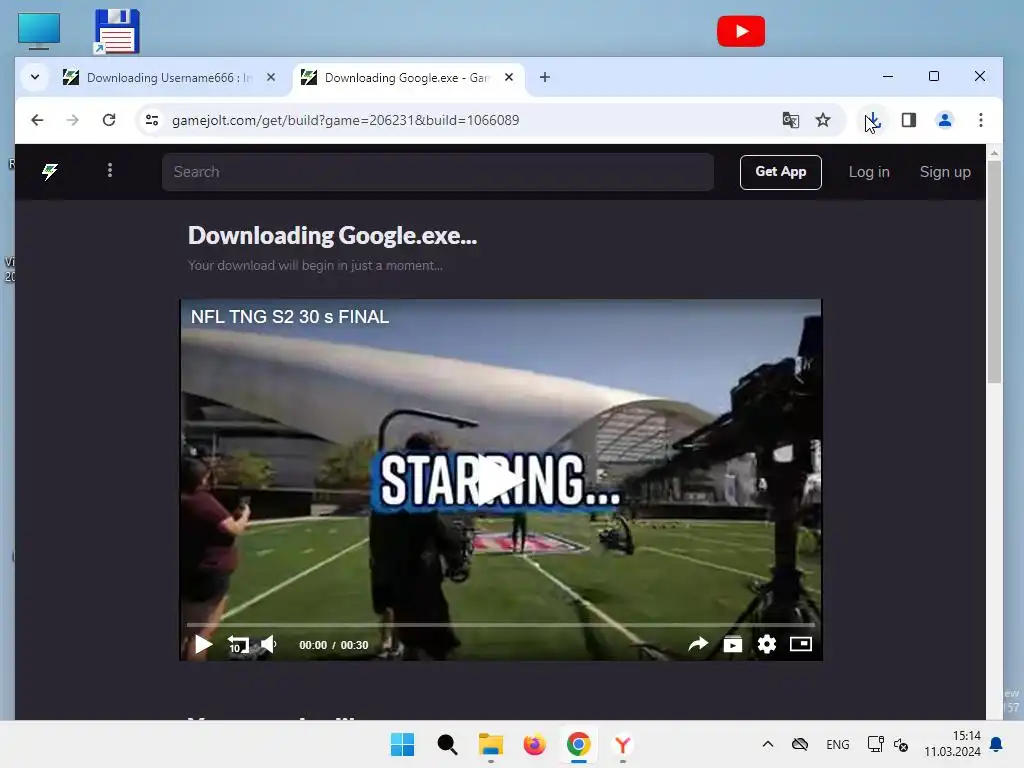The image size is (1024, 768).
Task: Open Chrome profile menu
Action: pos(944,120)
